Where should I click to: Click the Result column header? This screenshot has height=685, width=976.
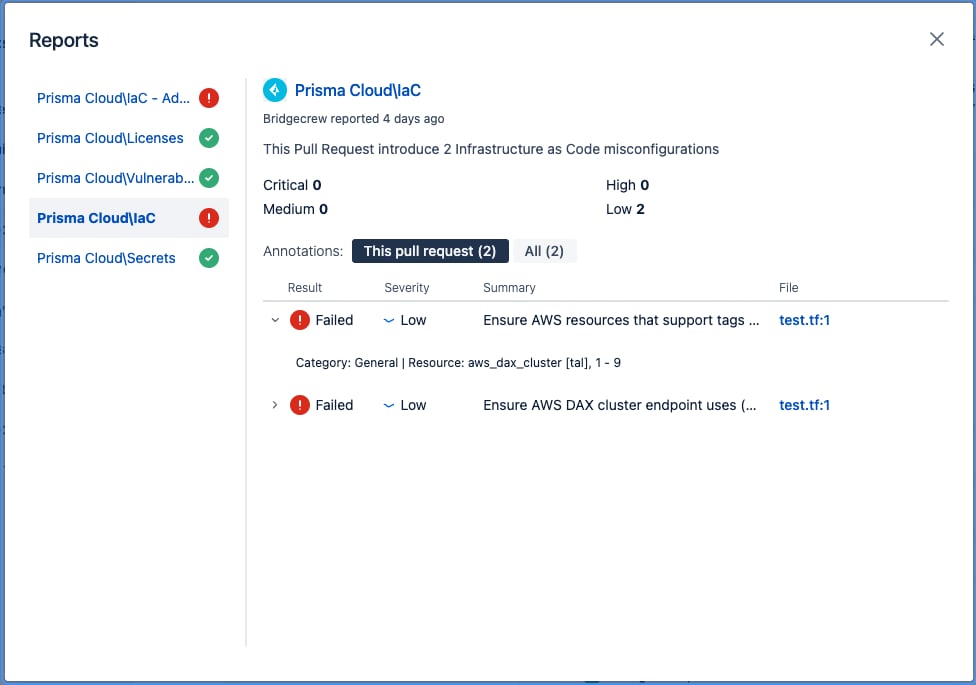[x=304, y=288]
